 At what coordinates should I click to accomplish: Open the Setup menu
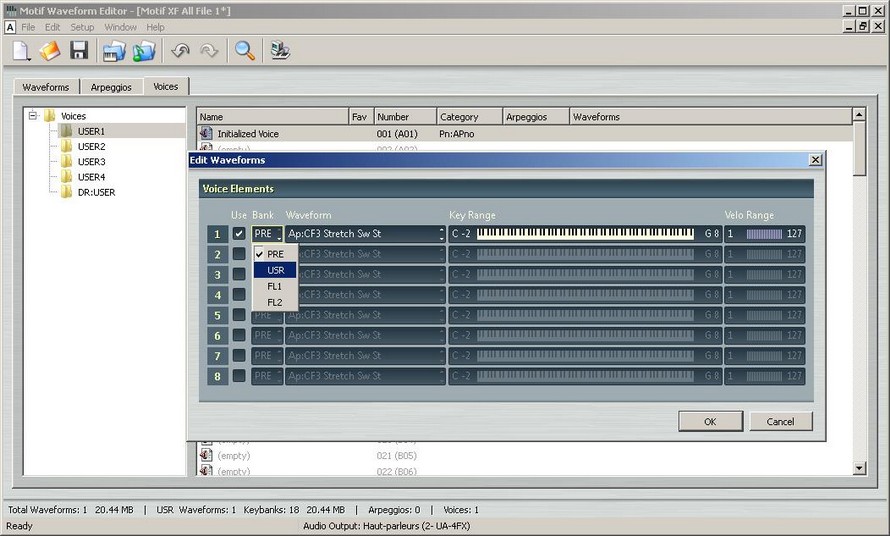coord(82,27)
